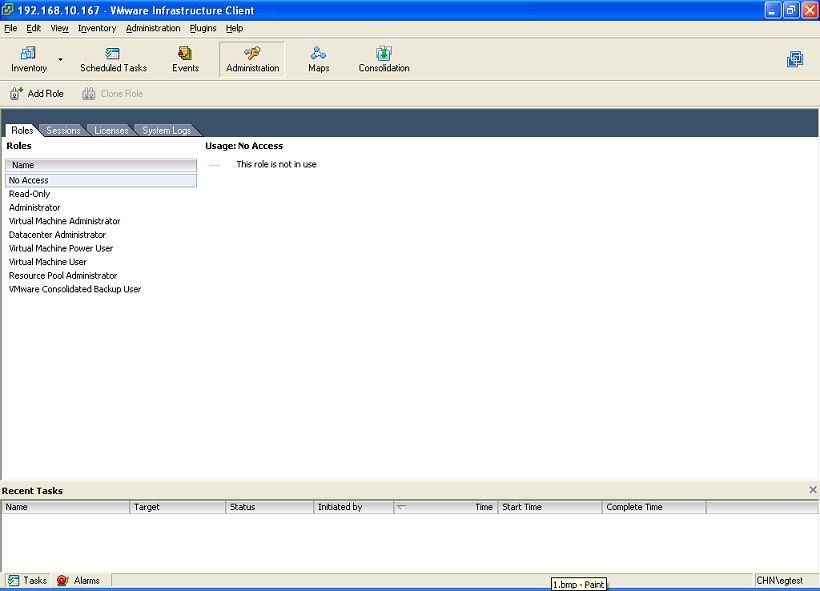Open the Inventory menu

coord(97,28)
